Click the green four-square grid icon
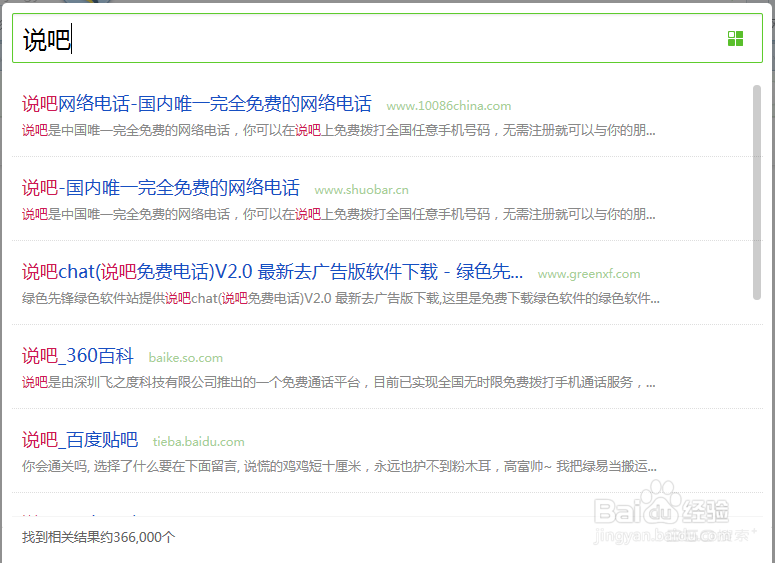This screenshot has height=563, width=775. coord(735,39)
